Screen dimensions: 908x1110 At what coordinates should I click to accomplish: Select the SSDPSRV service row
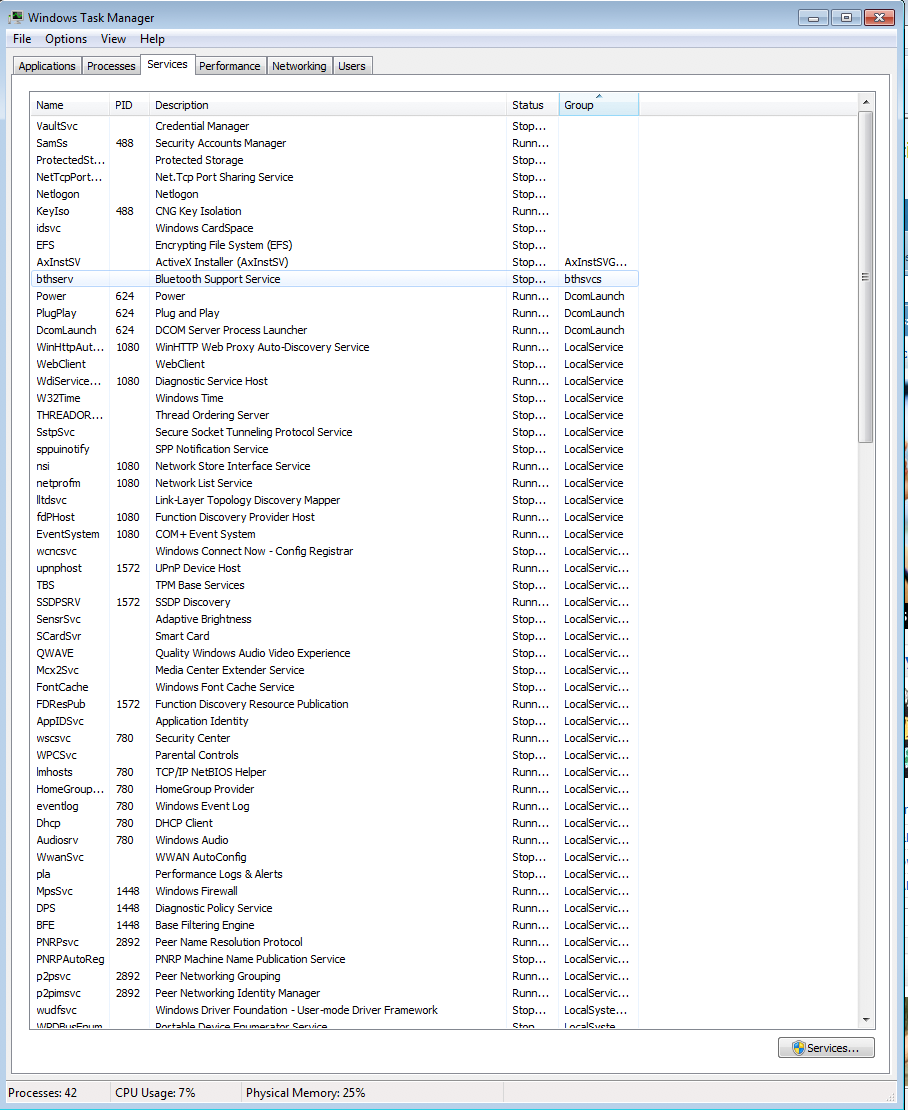(335, 602)
